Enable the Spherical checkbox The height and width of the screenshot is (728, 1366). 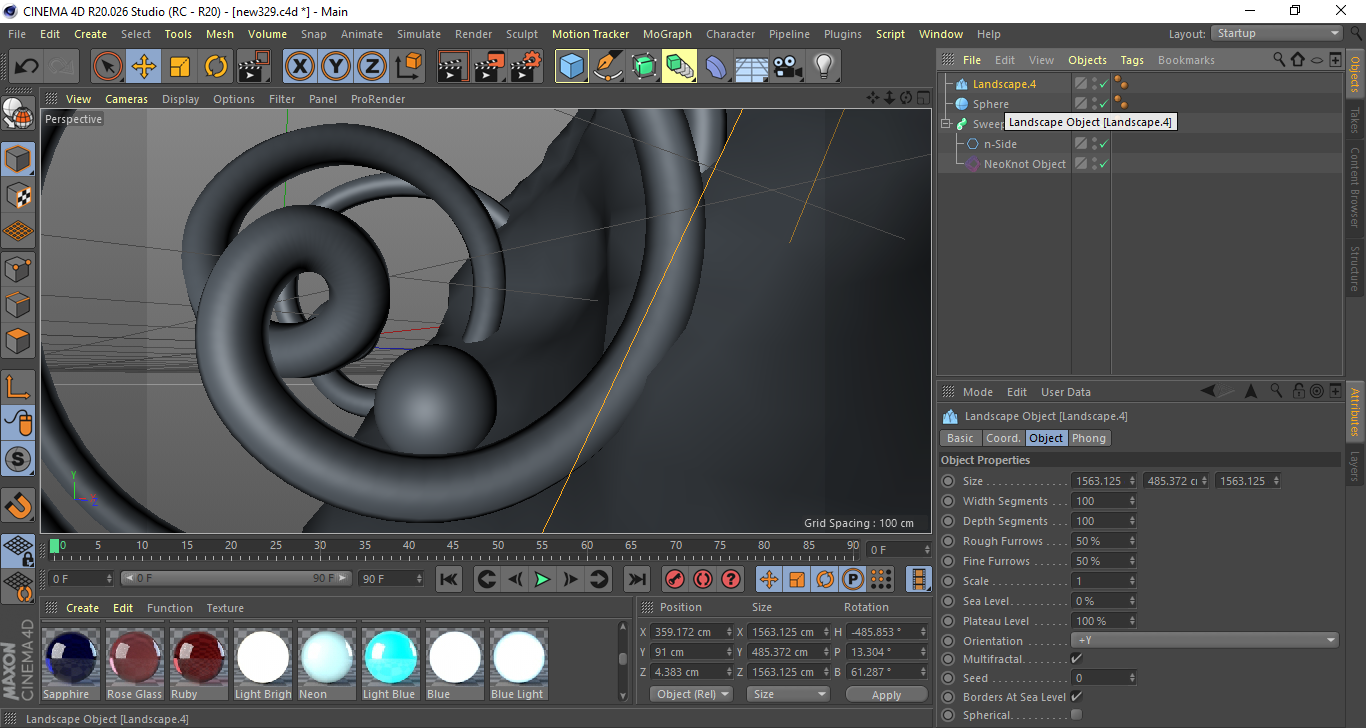1076,715
